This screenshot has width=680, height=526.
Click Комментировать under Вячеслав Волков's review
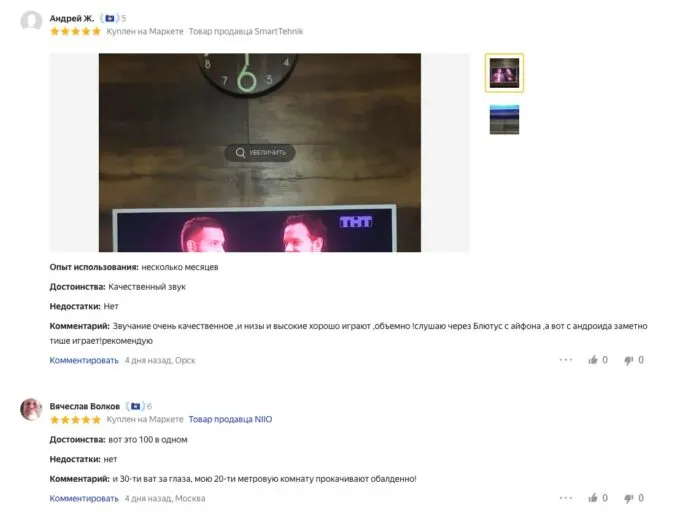(84, 498)
